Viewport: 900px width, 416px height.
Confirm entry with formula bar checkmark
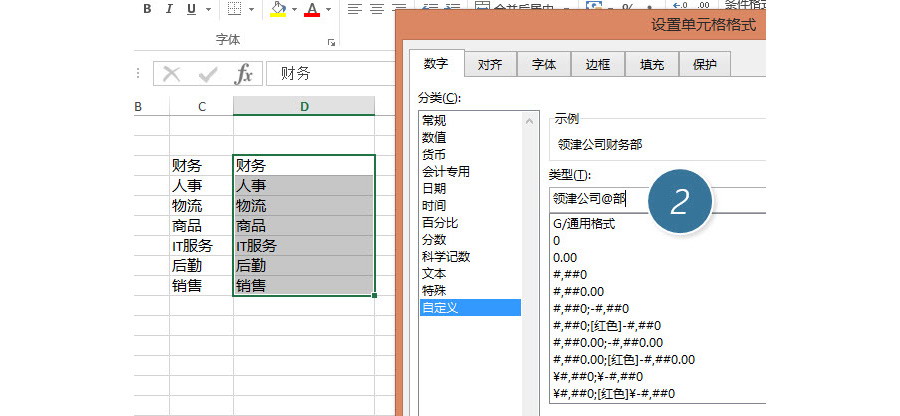click(207, 73)
